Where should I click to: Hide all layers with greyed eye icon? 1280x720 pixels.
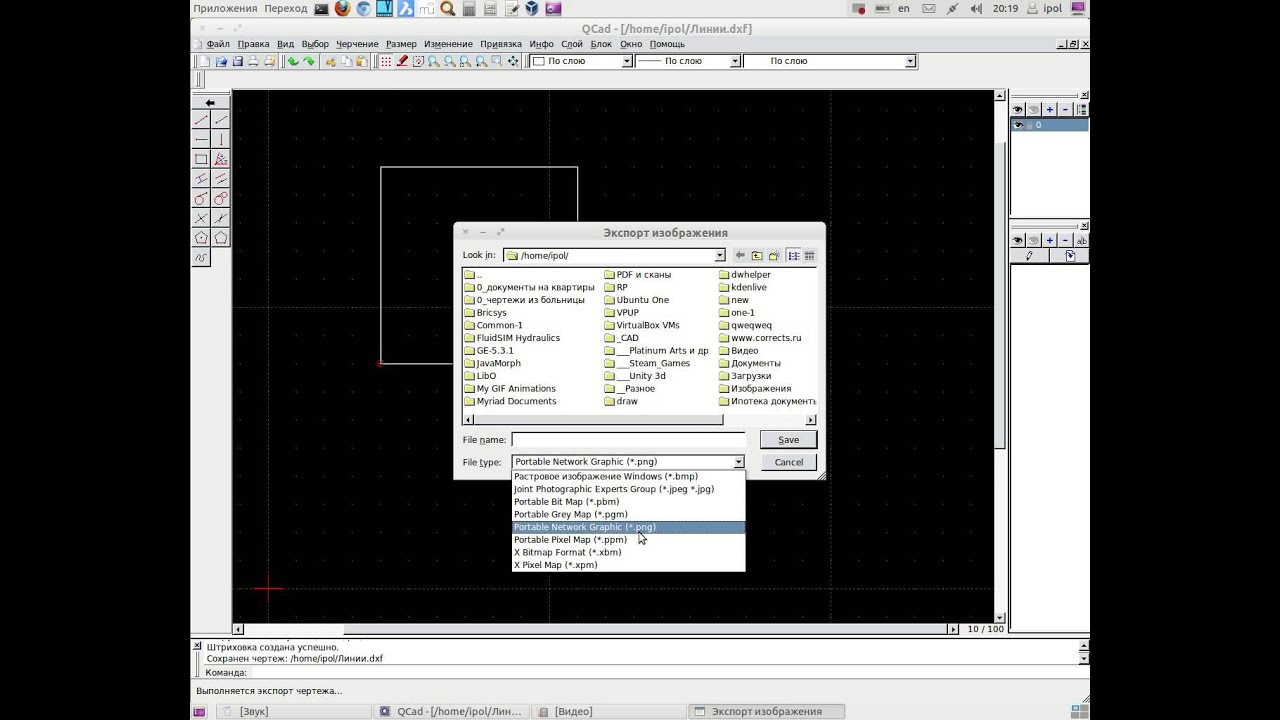tap(1034, 109)
